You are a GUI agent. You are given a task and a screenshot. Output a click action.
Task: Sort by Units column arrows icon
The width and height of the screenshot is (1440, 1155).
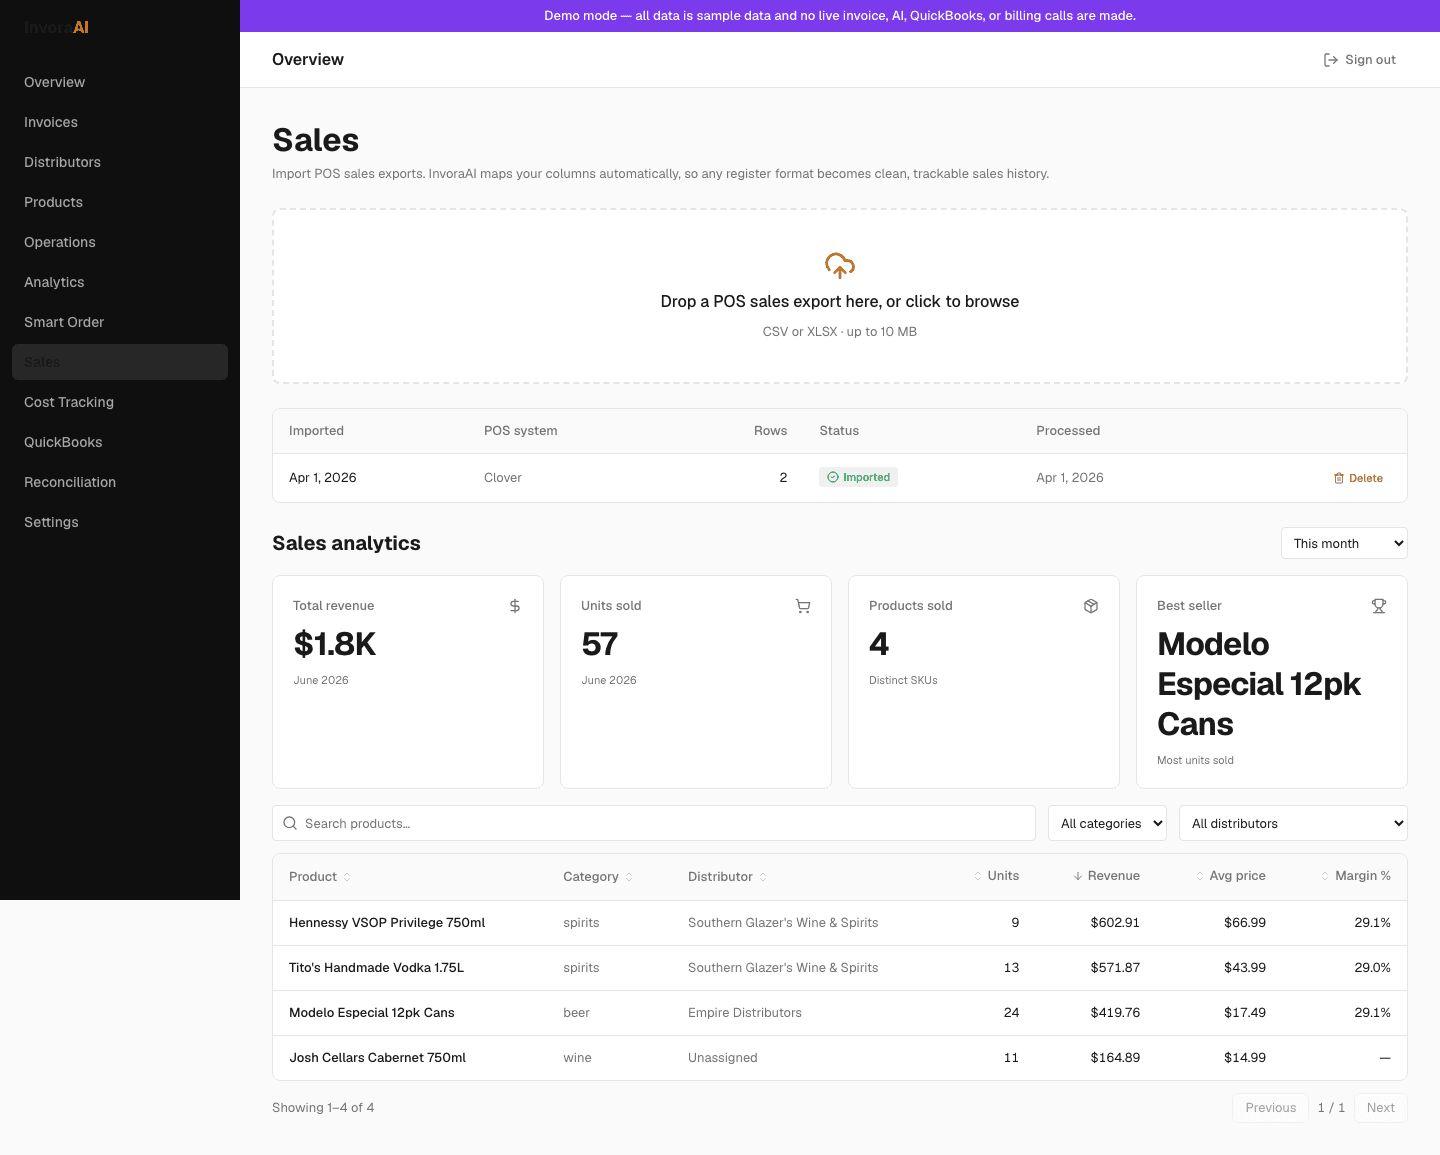pyautogui.click(x=978, y=876)
